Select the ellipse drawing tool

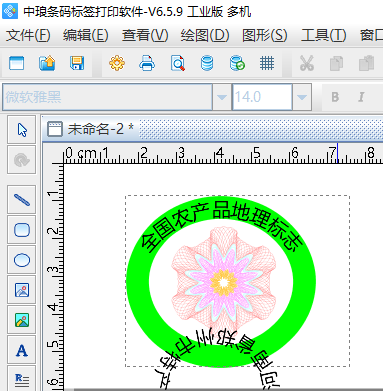(22, 260)
